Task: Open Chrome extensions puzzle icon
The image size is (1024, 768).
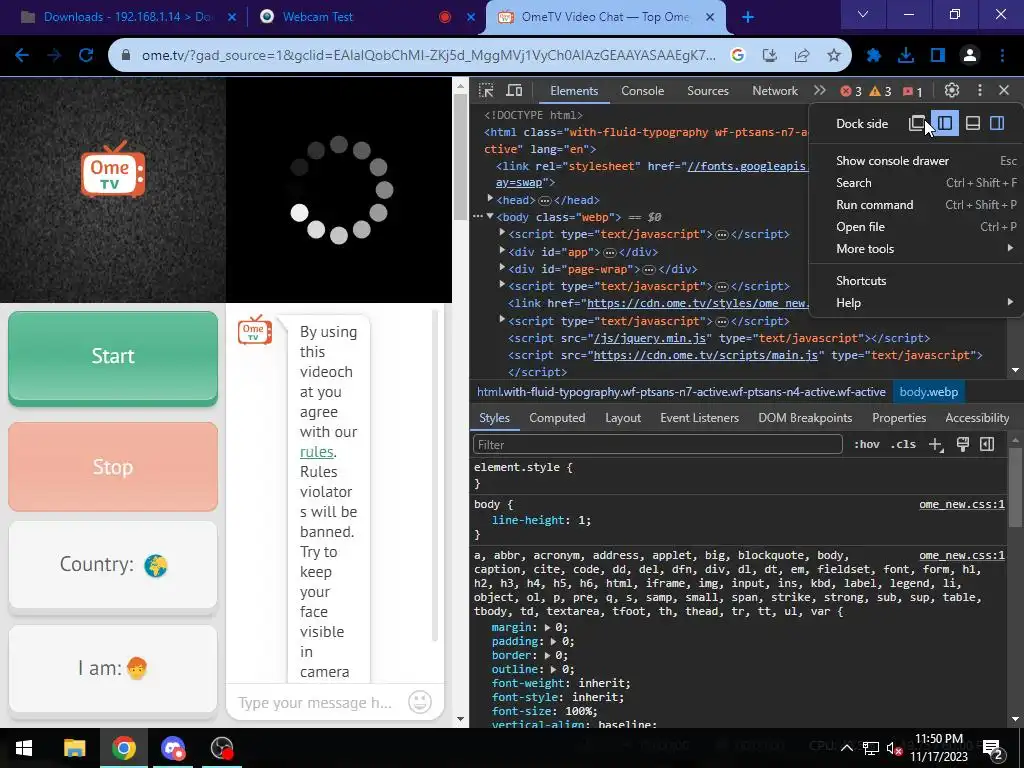Action: [x=874, y=56]
